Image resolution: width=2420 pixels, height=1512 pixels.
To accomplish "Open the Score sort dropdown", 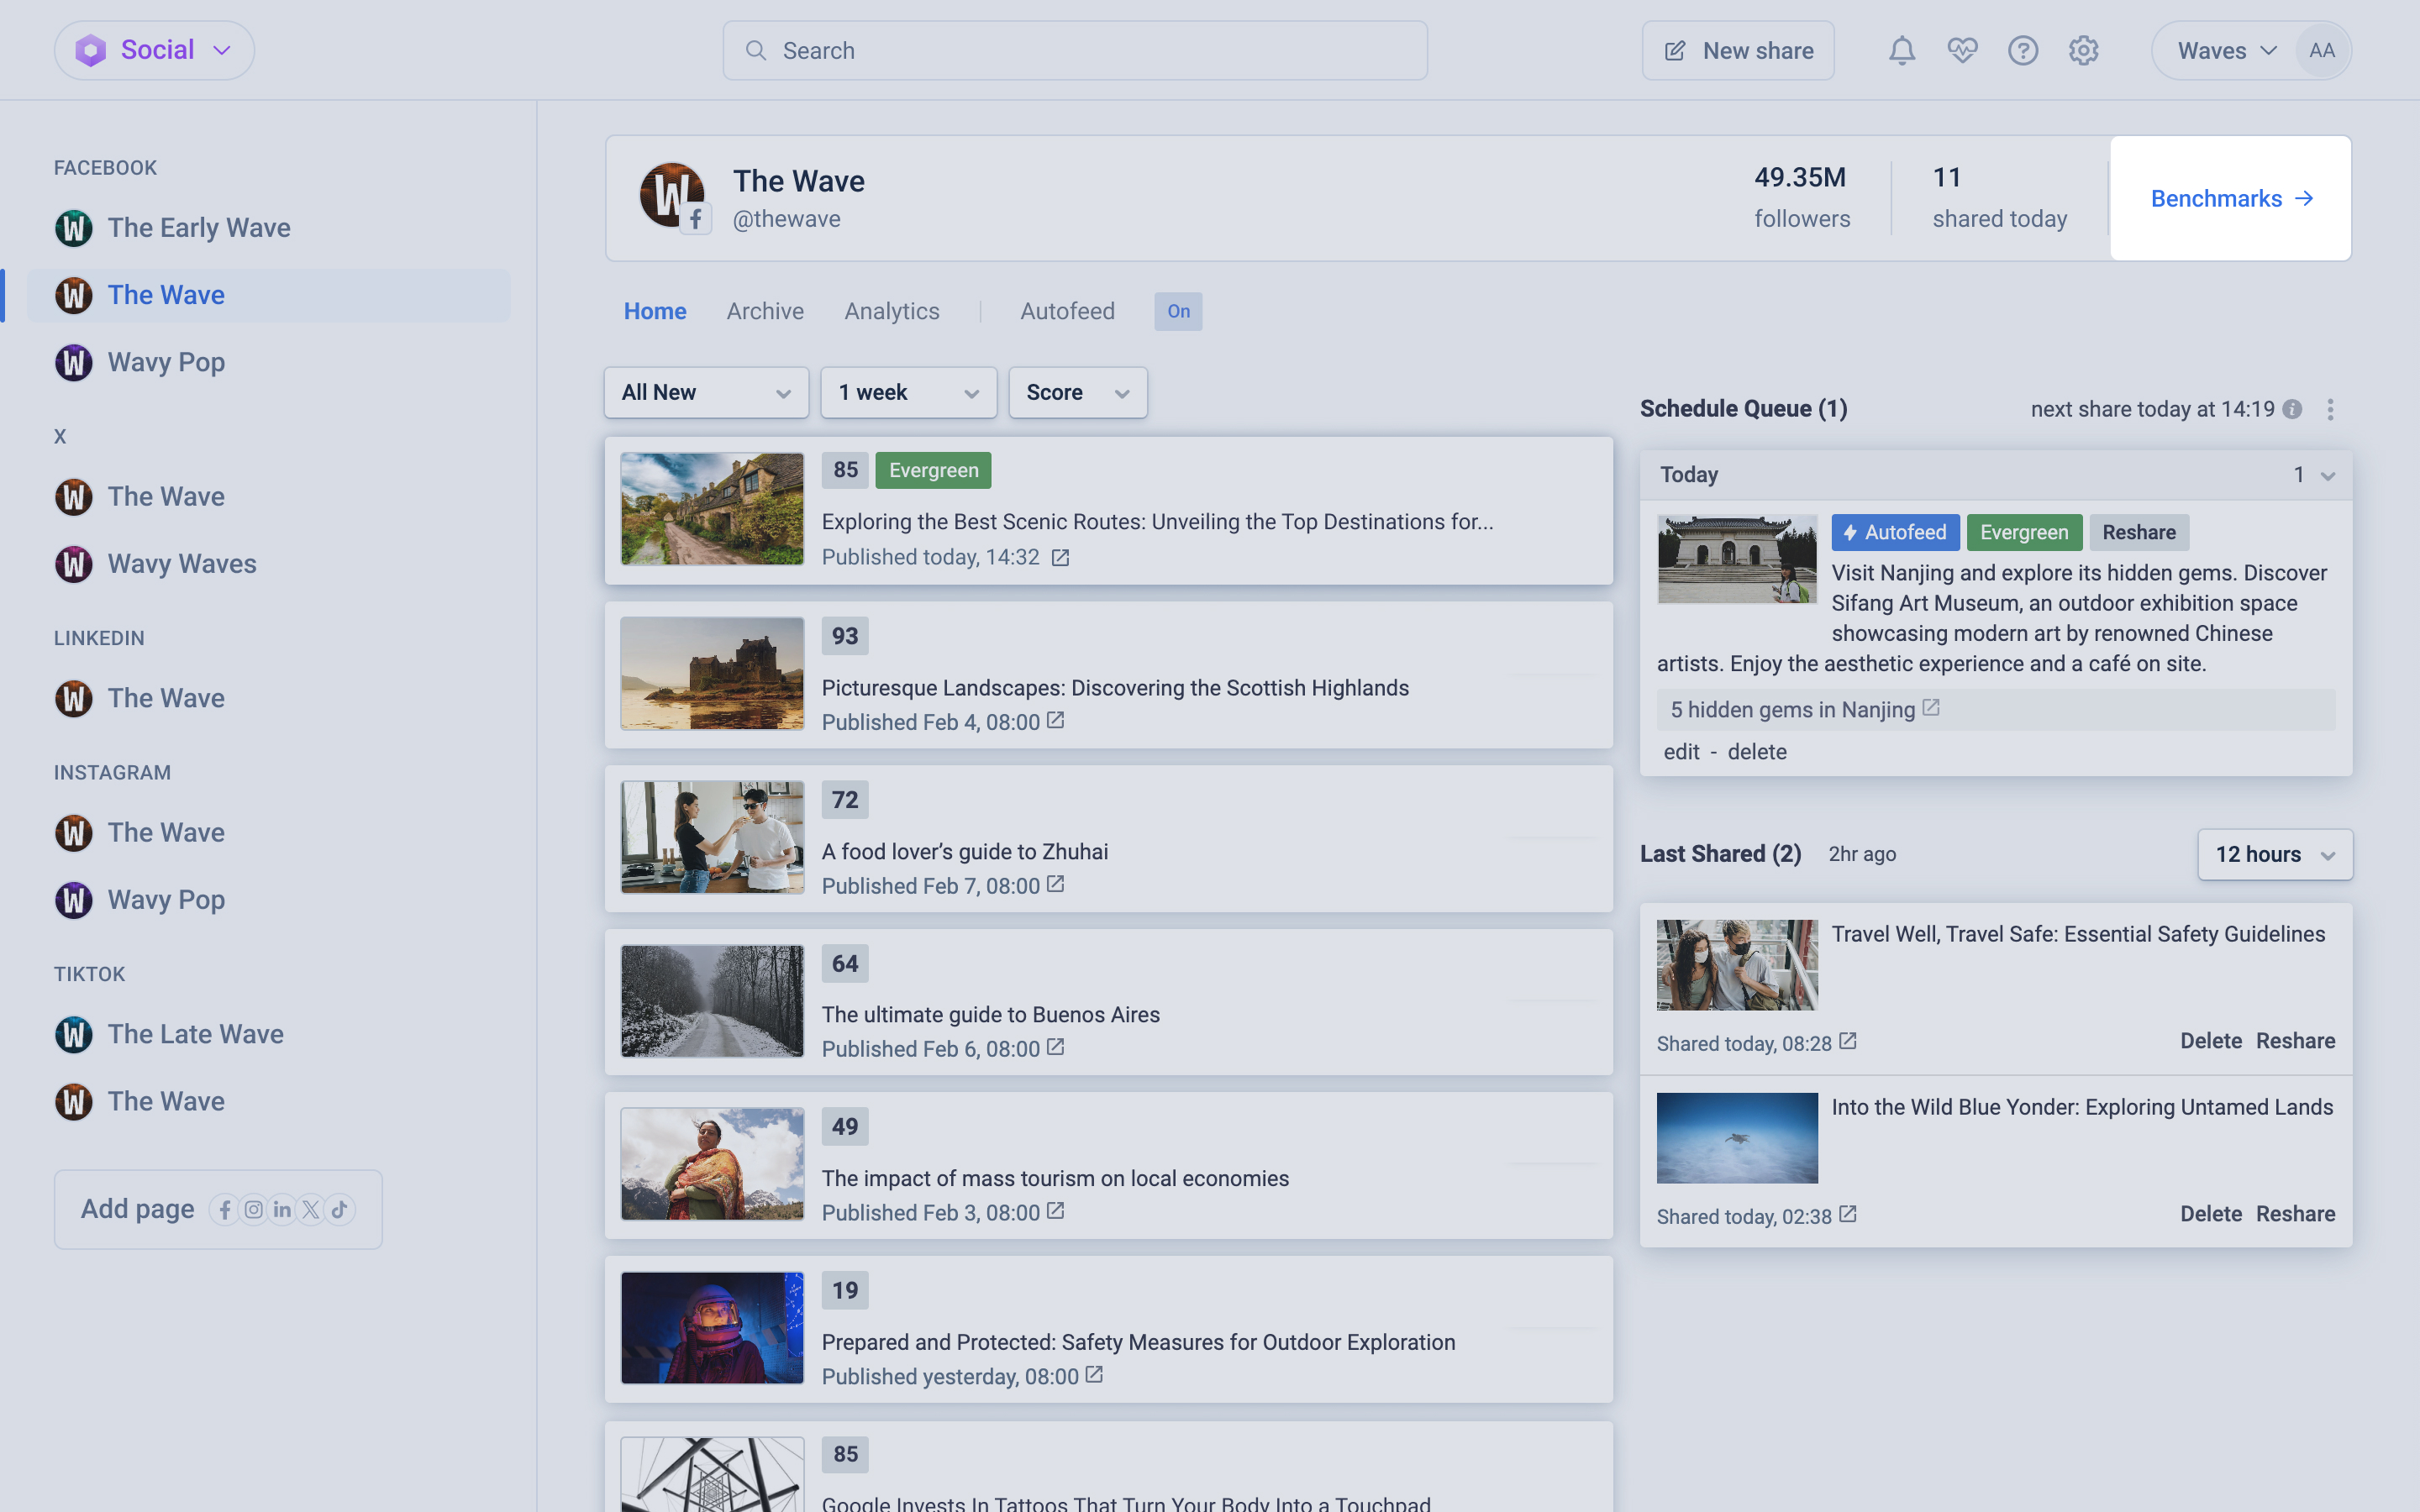I will [1077, 393].
